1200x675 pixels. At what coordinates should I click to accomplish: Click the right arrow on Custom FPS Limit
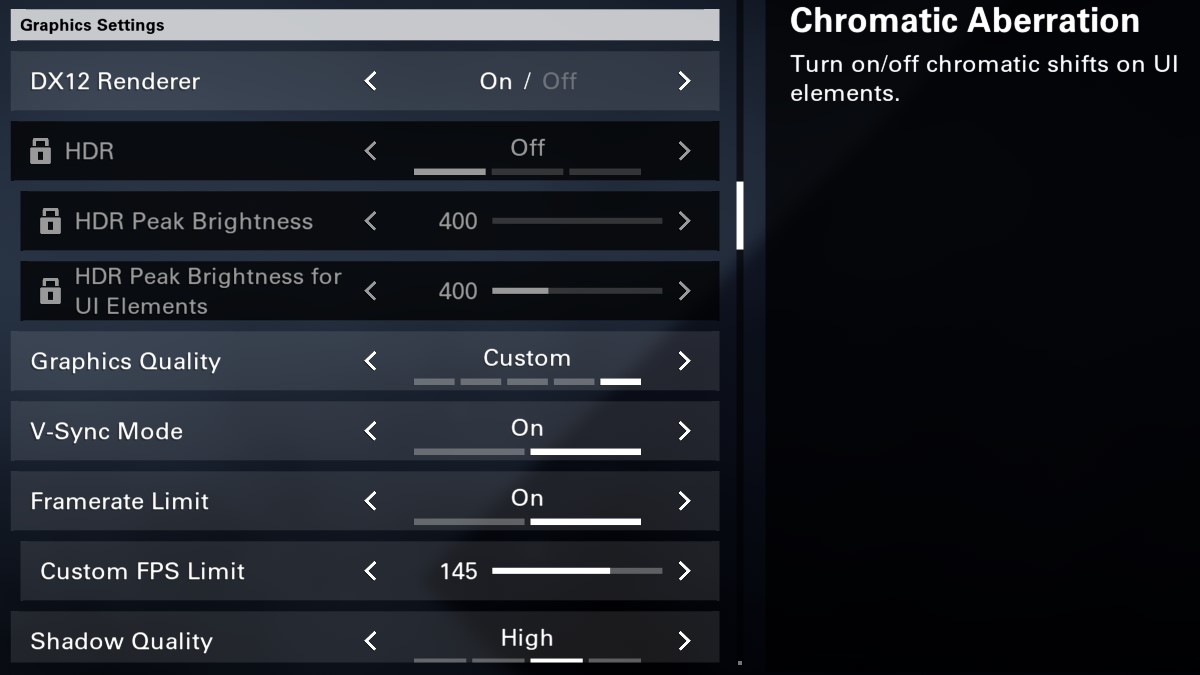pos(685,571)
